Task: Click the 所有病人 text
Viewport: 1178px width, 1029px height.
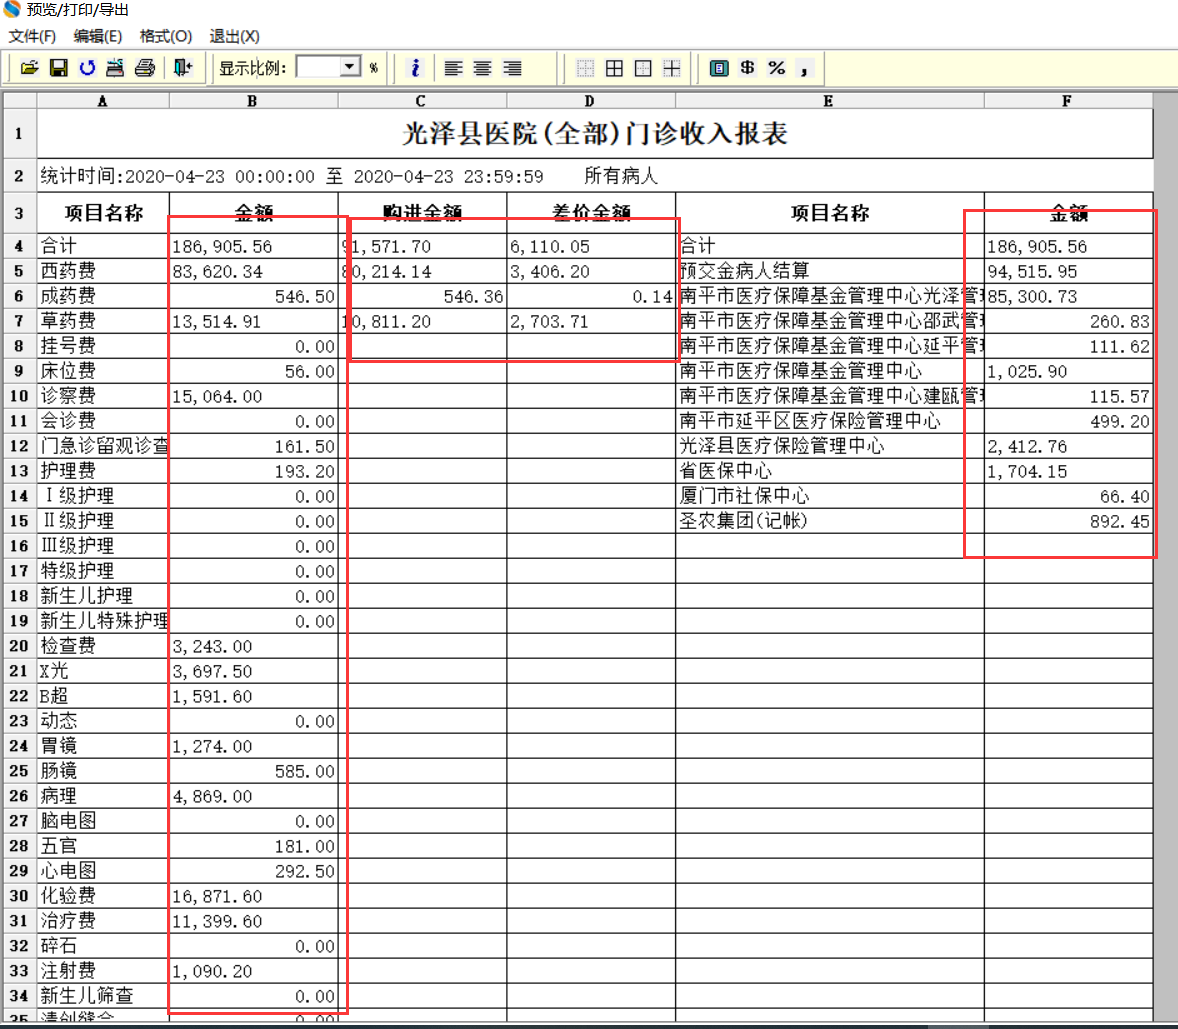Action: tap(621, 177)
